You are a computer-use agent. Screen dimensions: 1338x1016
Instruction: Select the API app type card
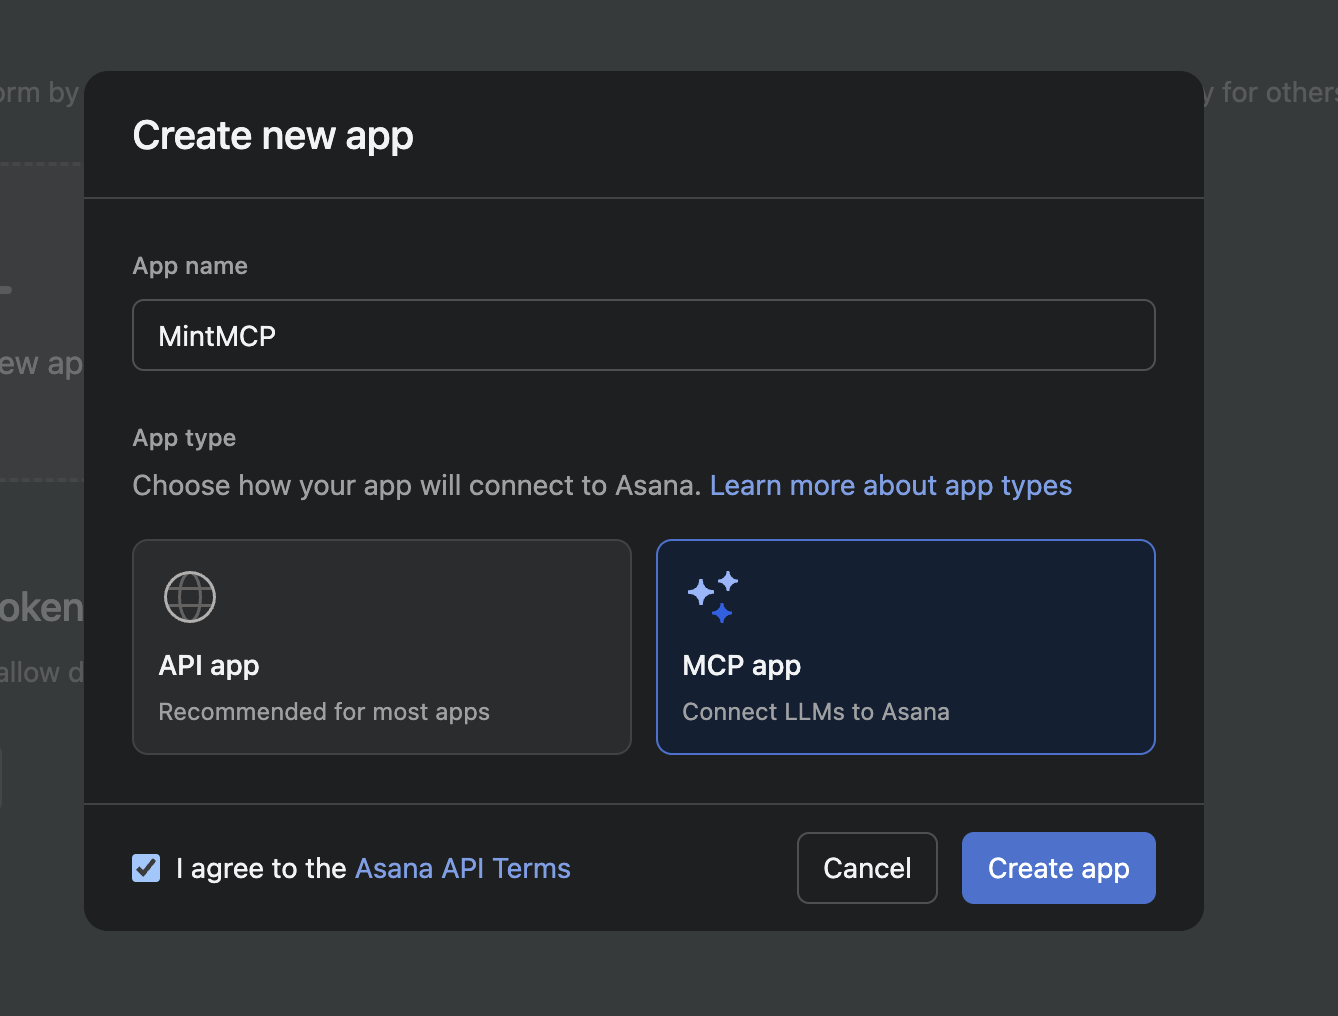(382, 647)
